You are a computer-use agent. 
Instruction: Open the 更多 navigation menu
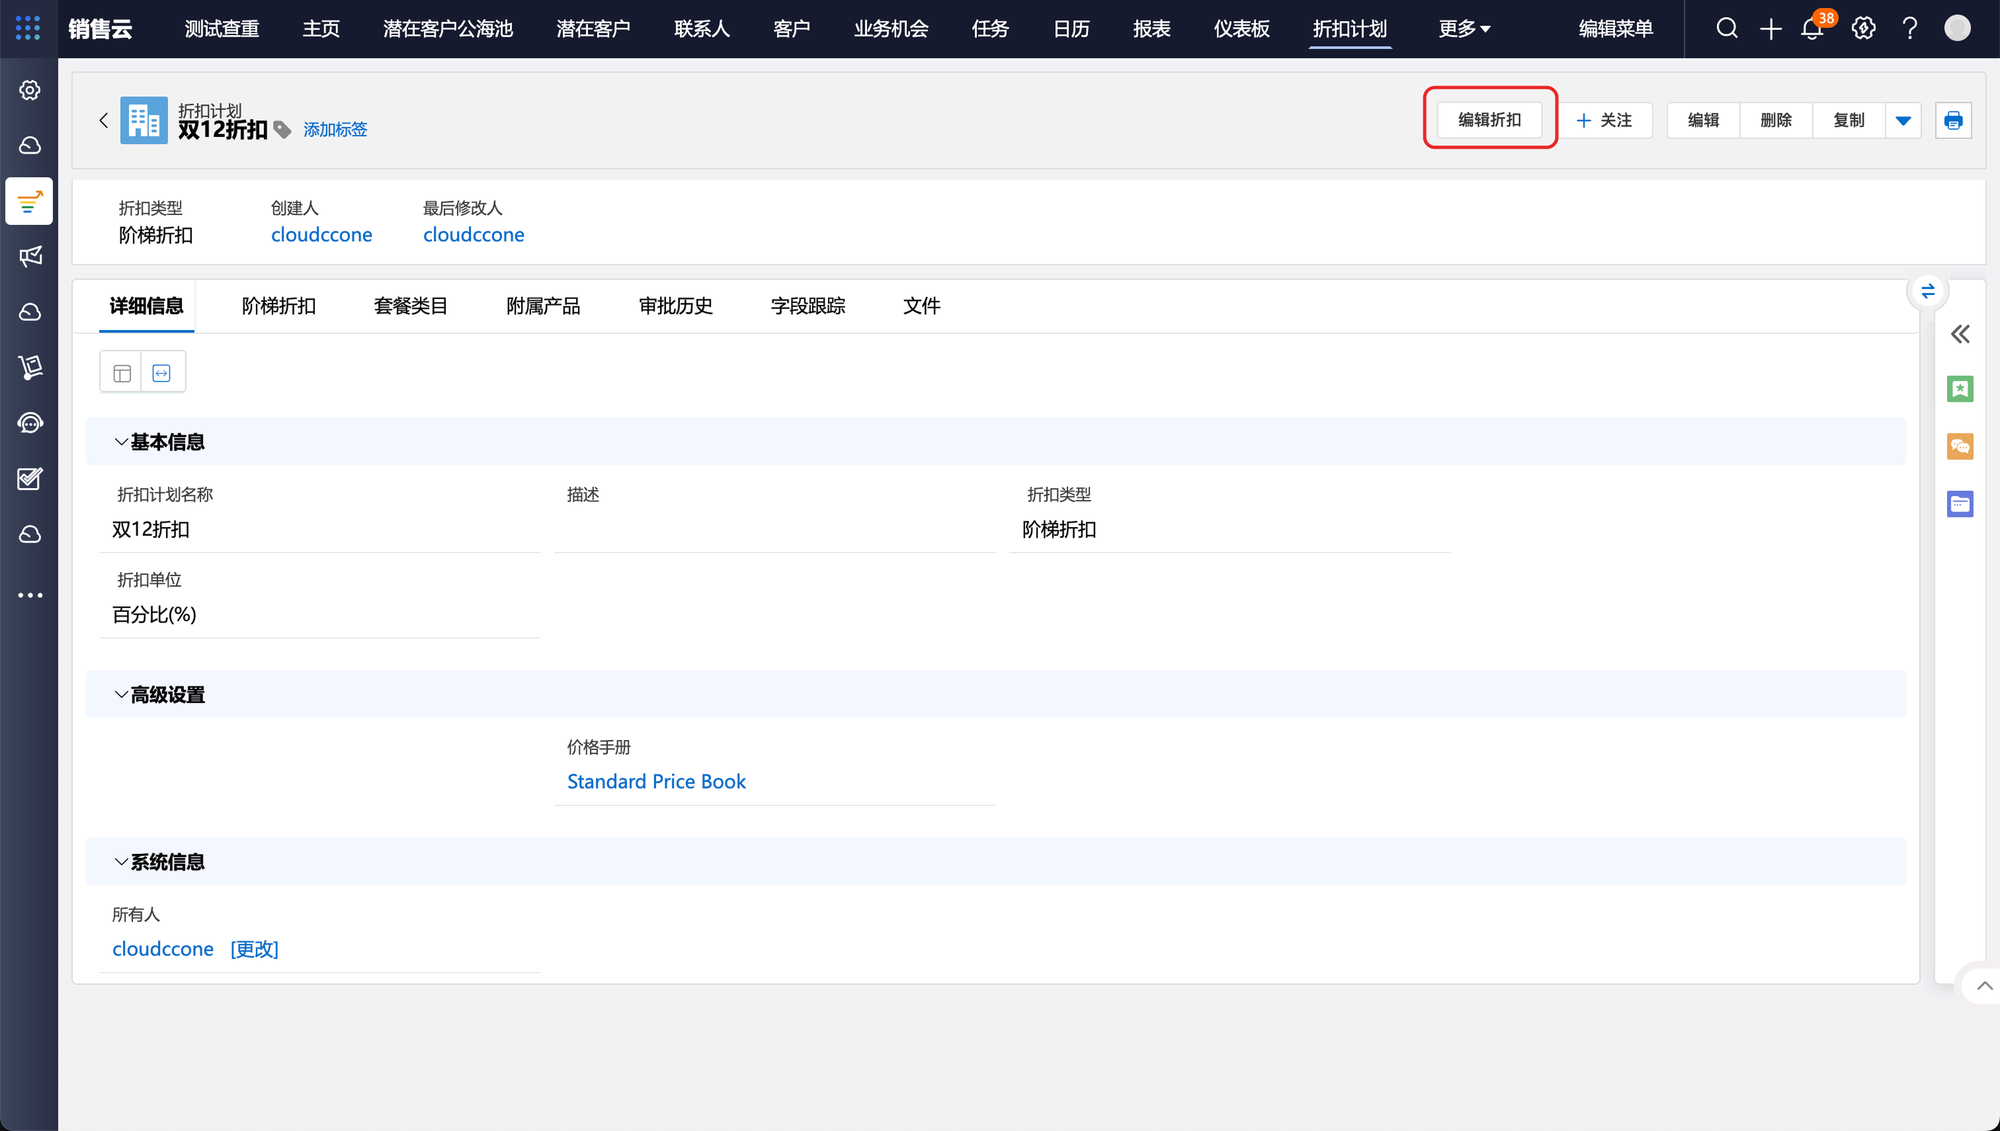coord(1464,29)
